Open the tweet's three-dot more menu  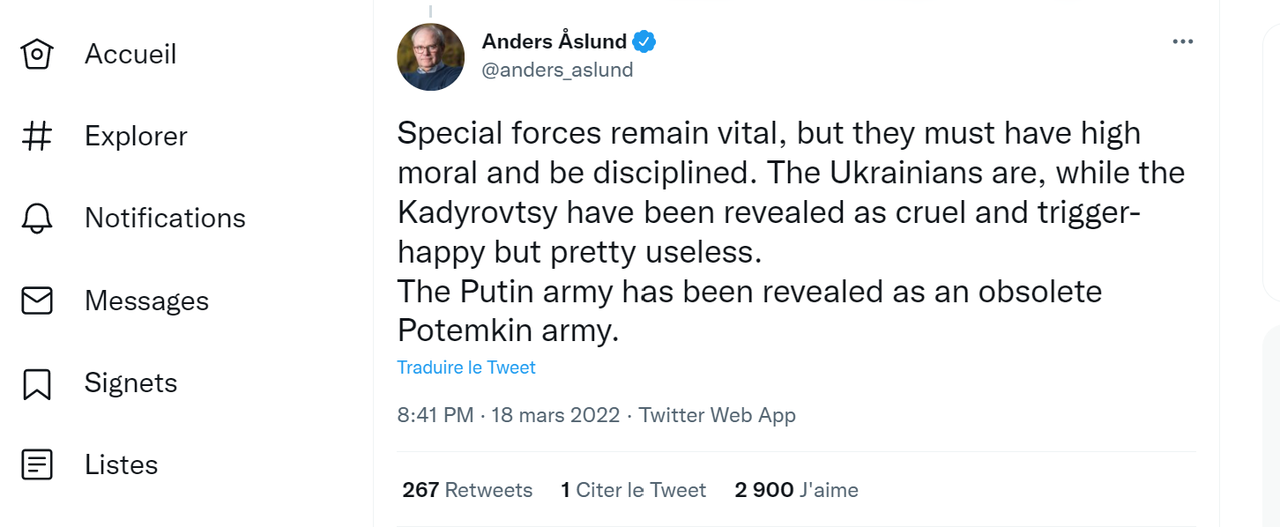[1183, 42]
